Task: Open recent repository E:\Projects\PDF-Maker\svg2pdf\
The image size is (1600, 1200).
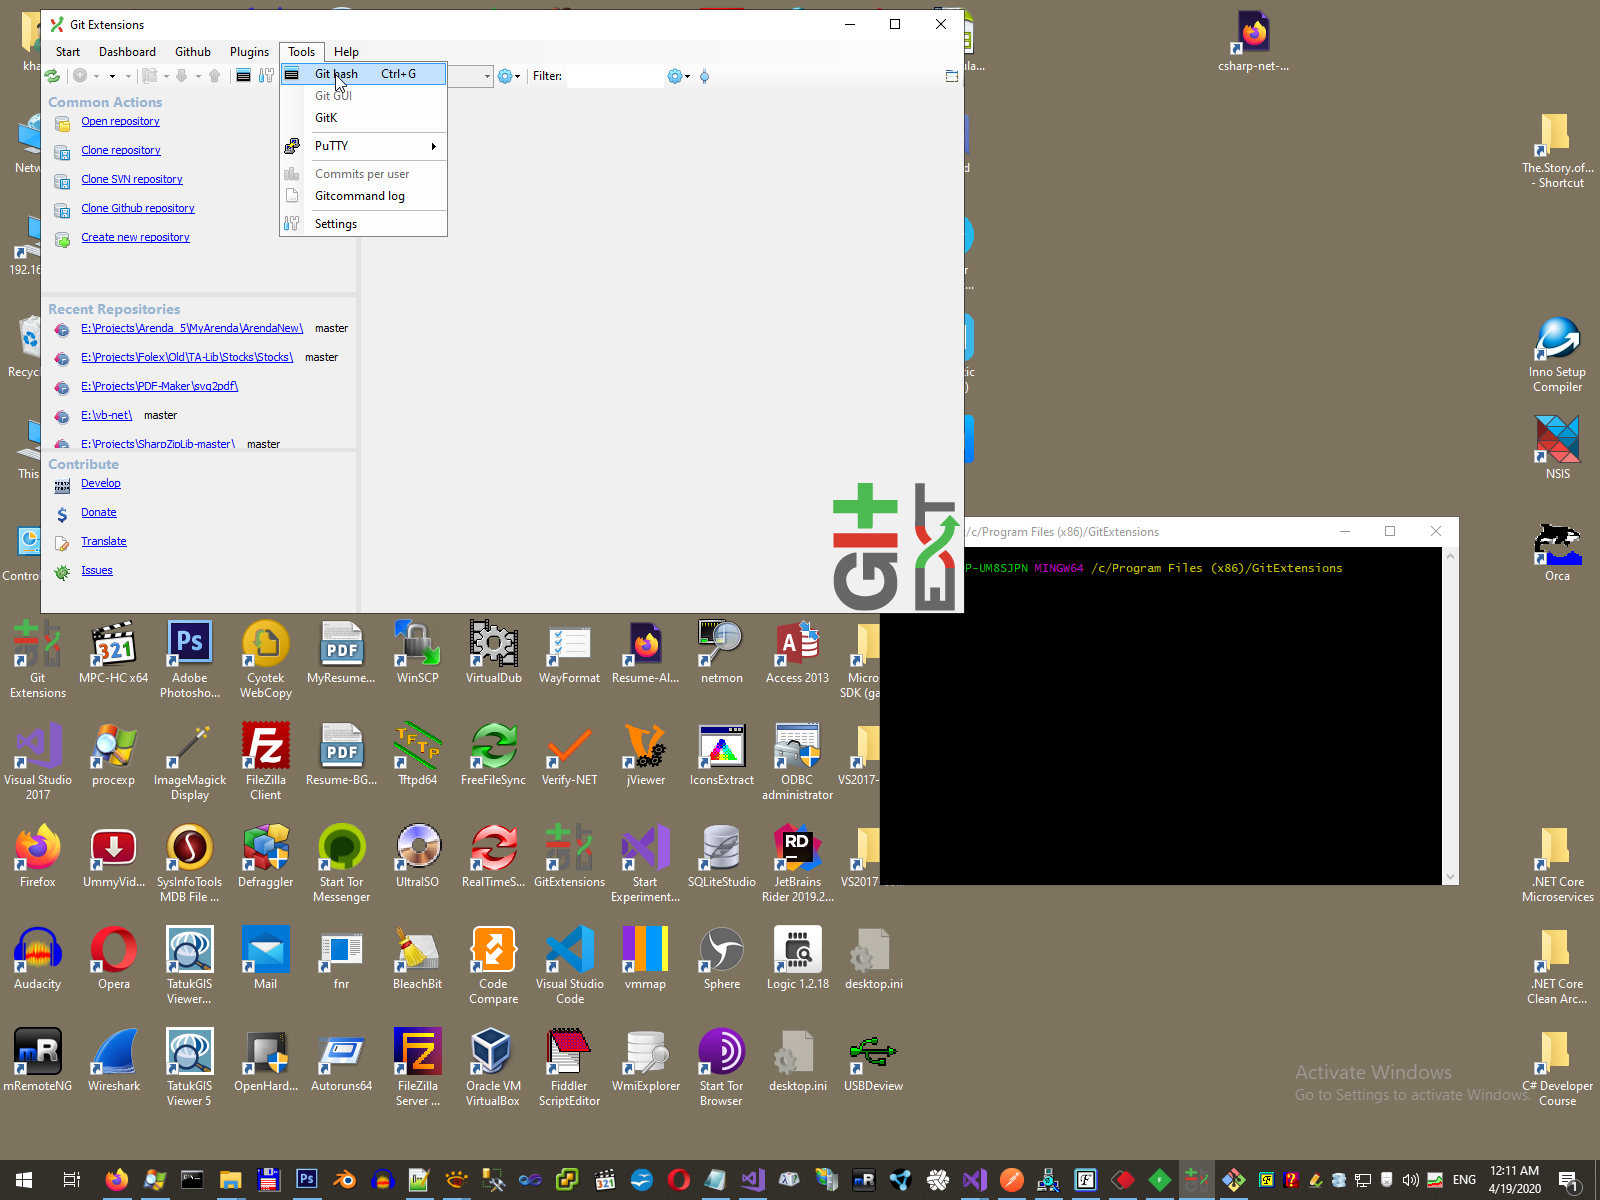Action: click(160, 386)
